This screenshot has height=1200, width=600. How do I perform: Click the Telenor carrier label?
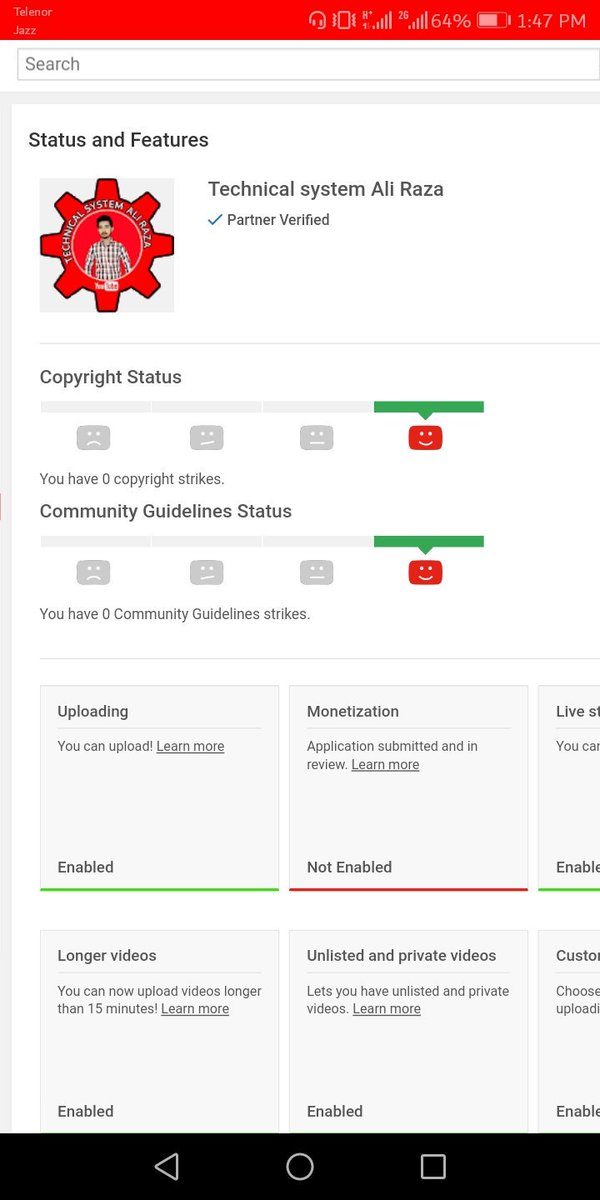pos(33,12)
